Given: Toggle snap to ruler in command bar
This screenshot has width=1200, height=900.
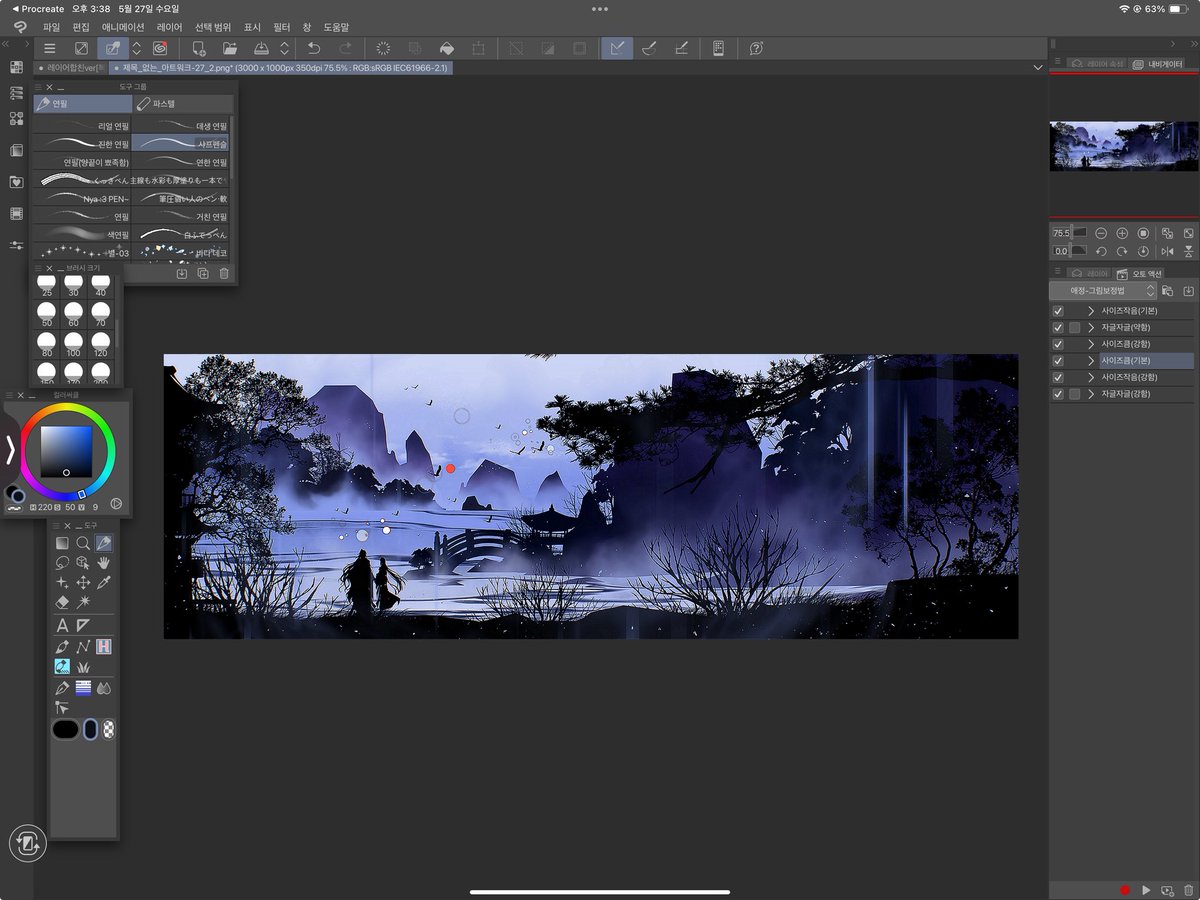Looking at the screenshot, I should click(617, 48).
